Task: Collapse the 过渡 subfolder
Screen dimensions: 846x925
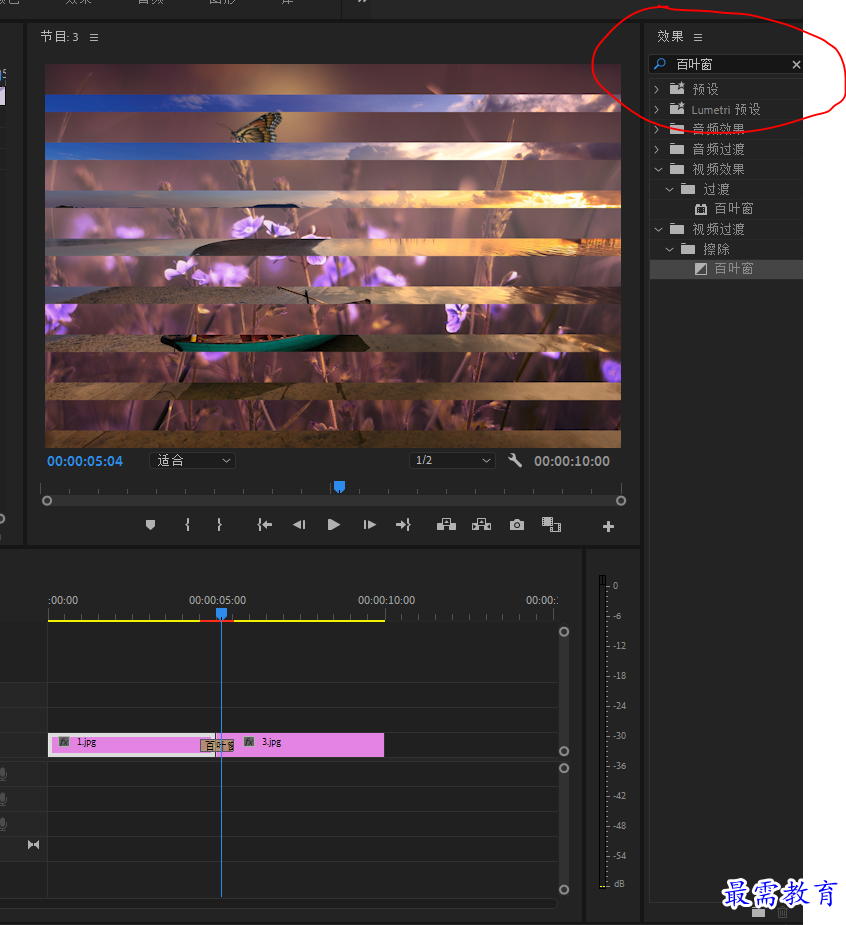Action: 669,189
